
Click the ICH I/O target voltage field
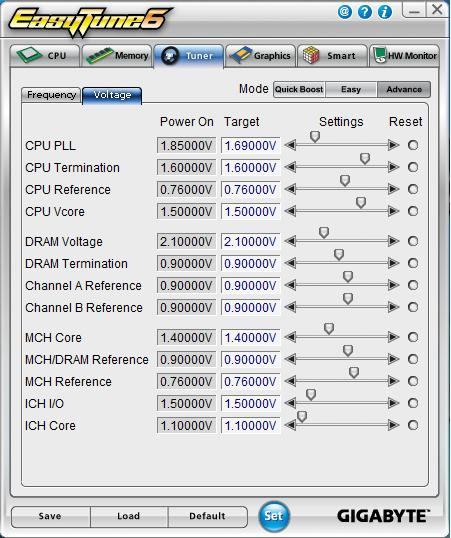(251, 404)
